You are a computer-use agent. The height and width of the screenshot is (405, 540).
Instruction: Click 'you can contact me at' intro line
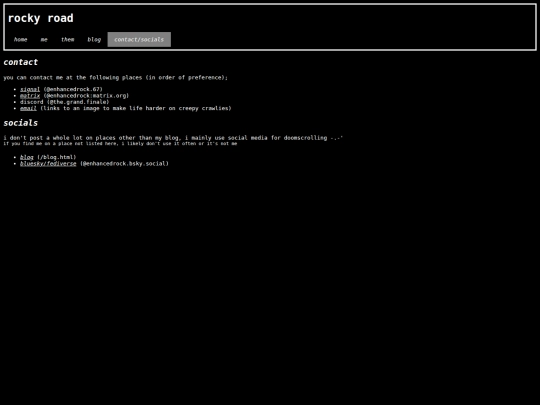tap(116, 77)
